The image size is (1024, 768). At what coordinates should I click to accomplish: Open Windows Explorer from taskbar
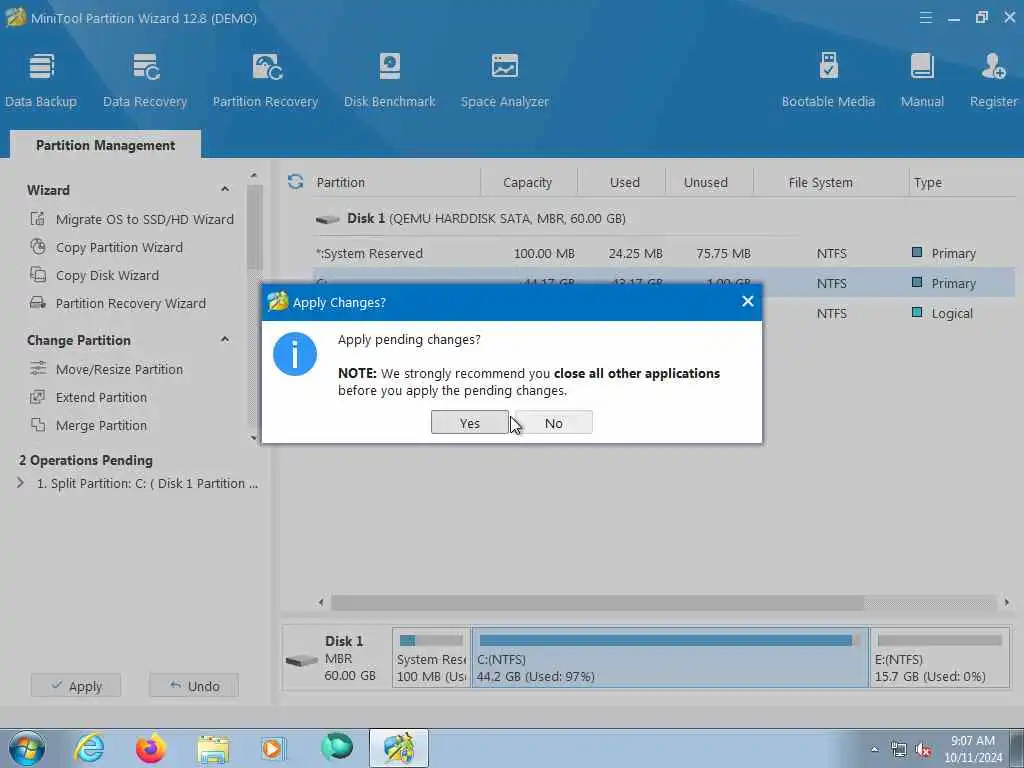pyautogui.click(x=213, y=748)
